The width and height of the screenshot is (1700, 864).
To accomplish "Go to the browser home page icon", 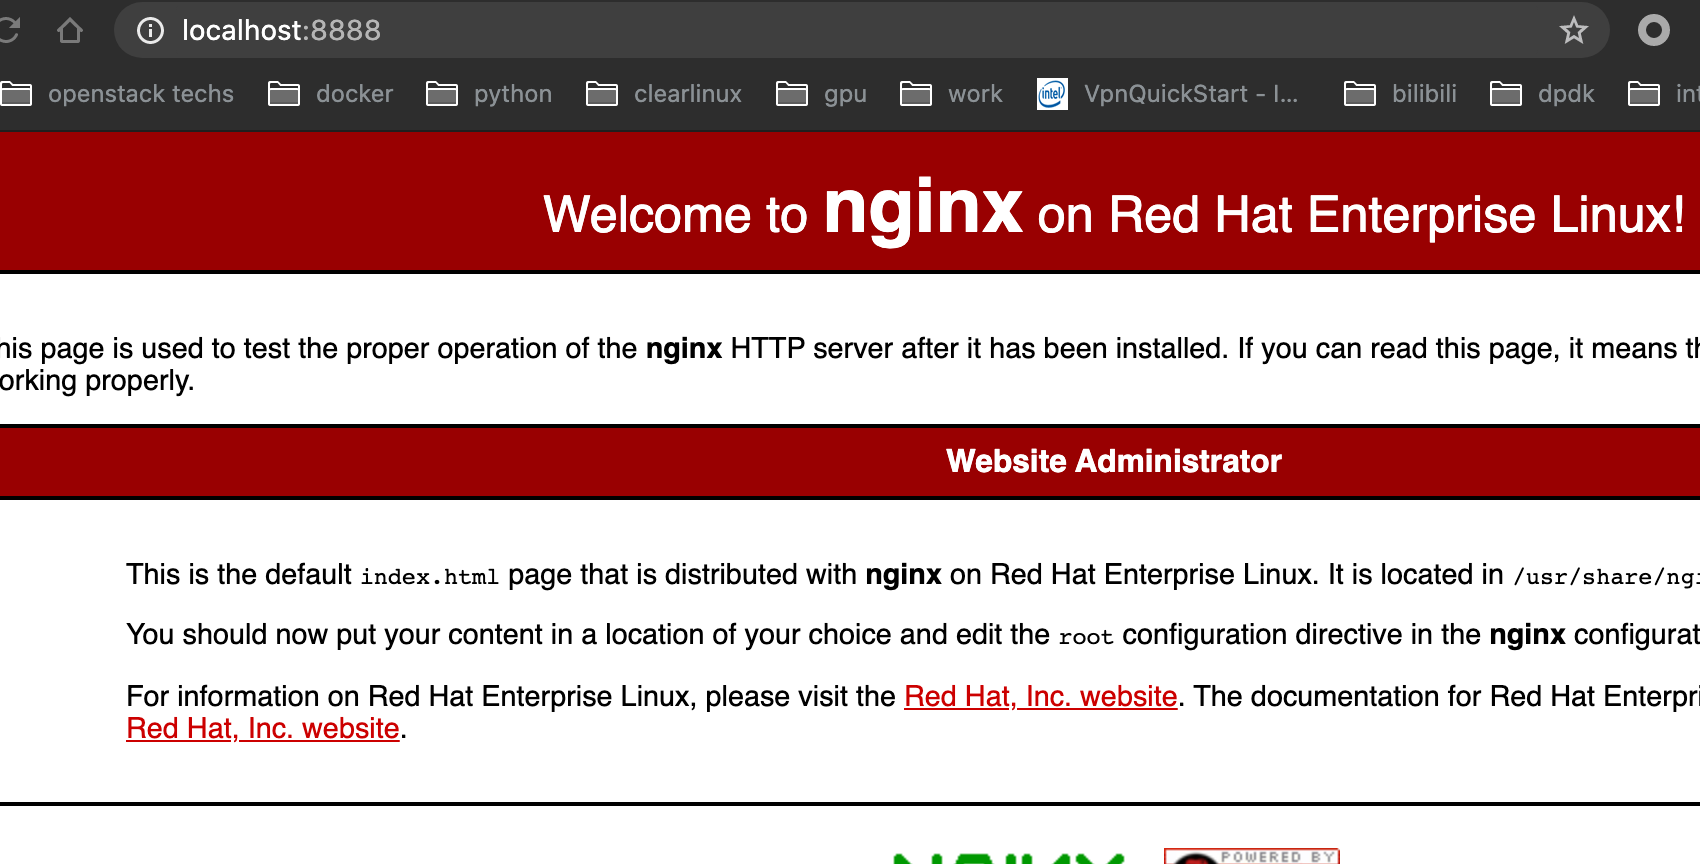I will [x=70, y=31].
